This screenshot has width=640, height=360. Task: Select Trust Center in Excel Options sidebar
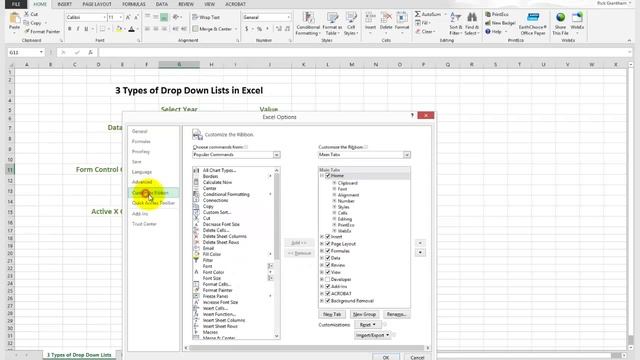[x=144, y=224]
